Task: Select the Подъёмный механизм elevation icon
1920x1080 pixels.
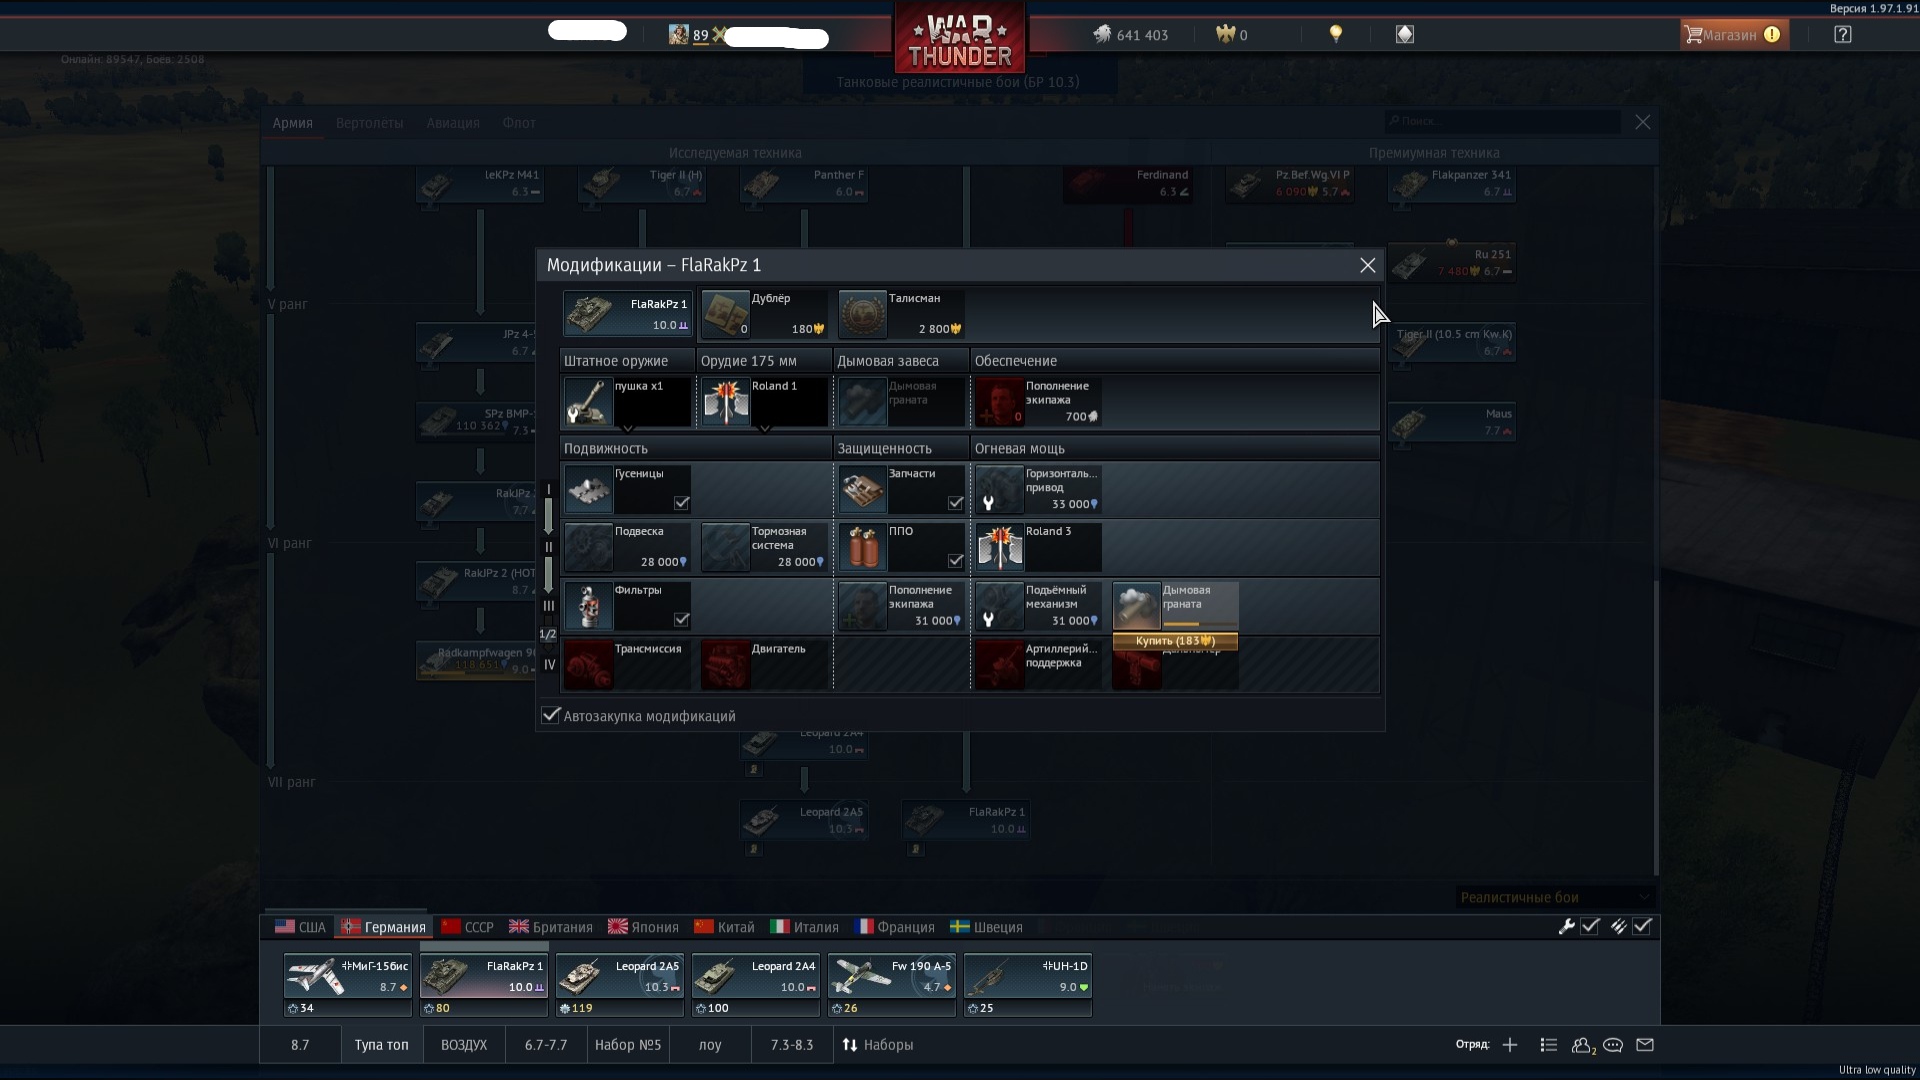Action: pos(1000,607)
